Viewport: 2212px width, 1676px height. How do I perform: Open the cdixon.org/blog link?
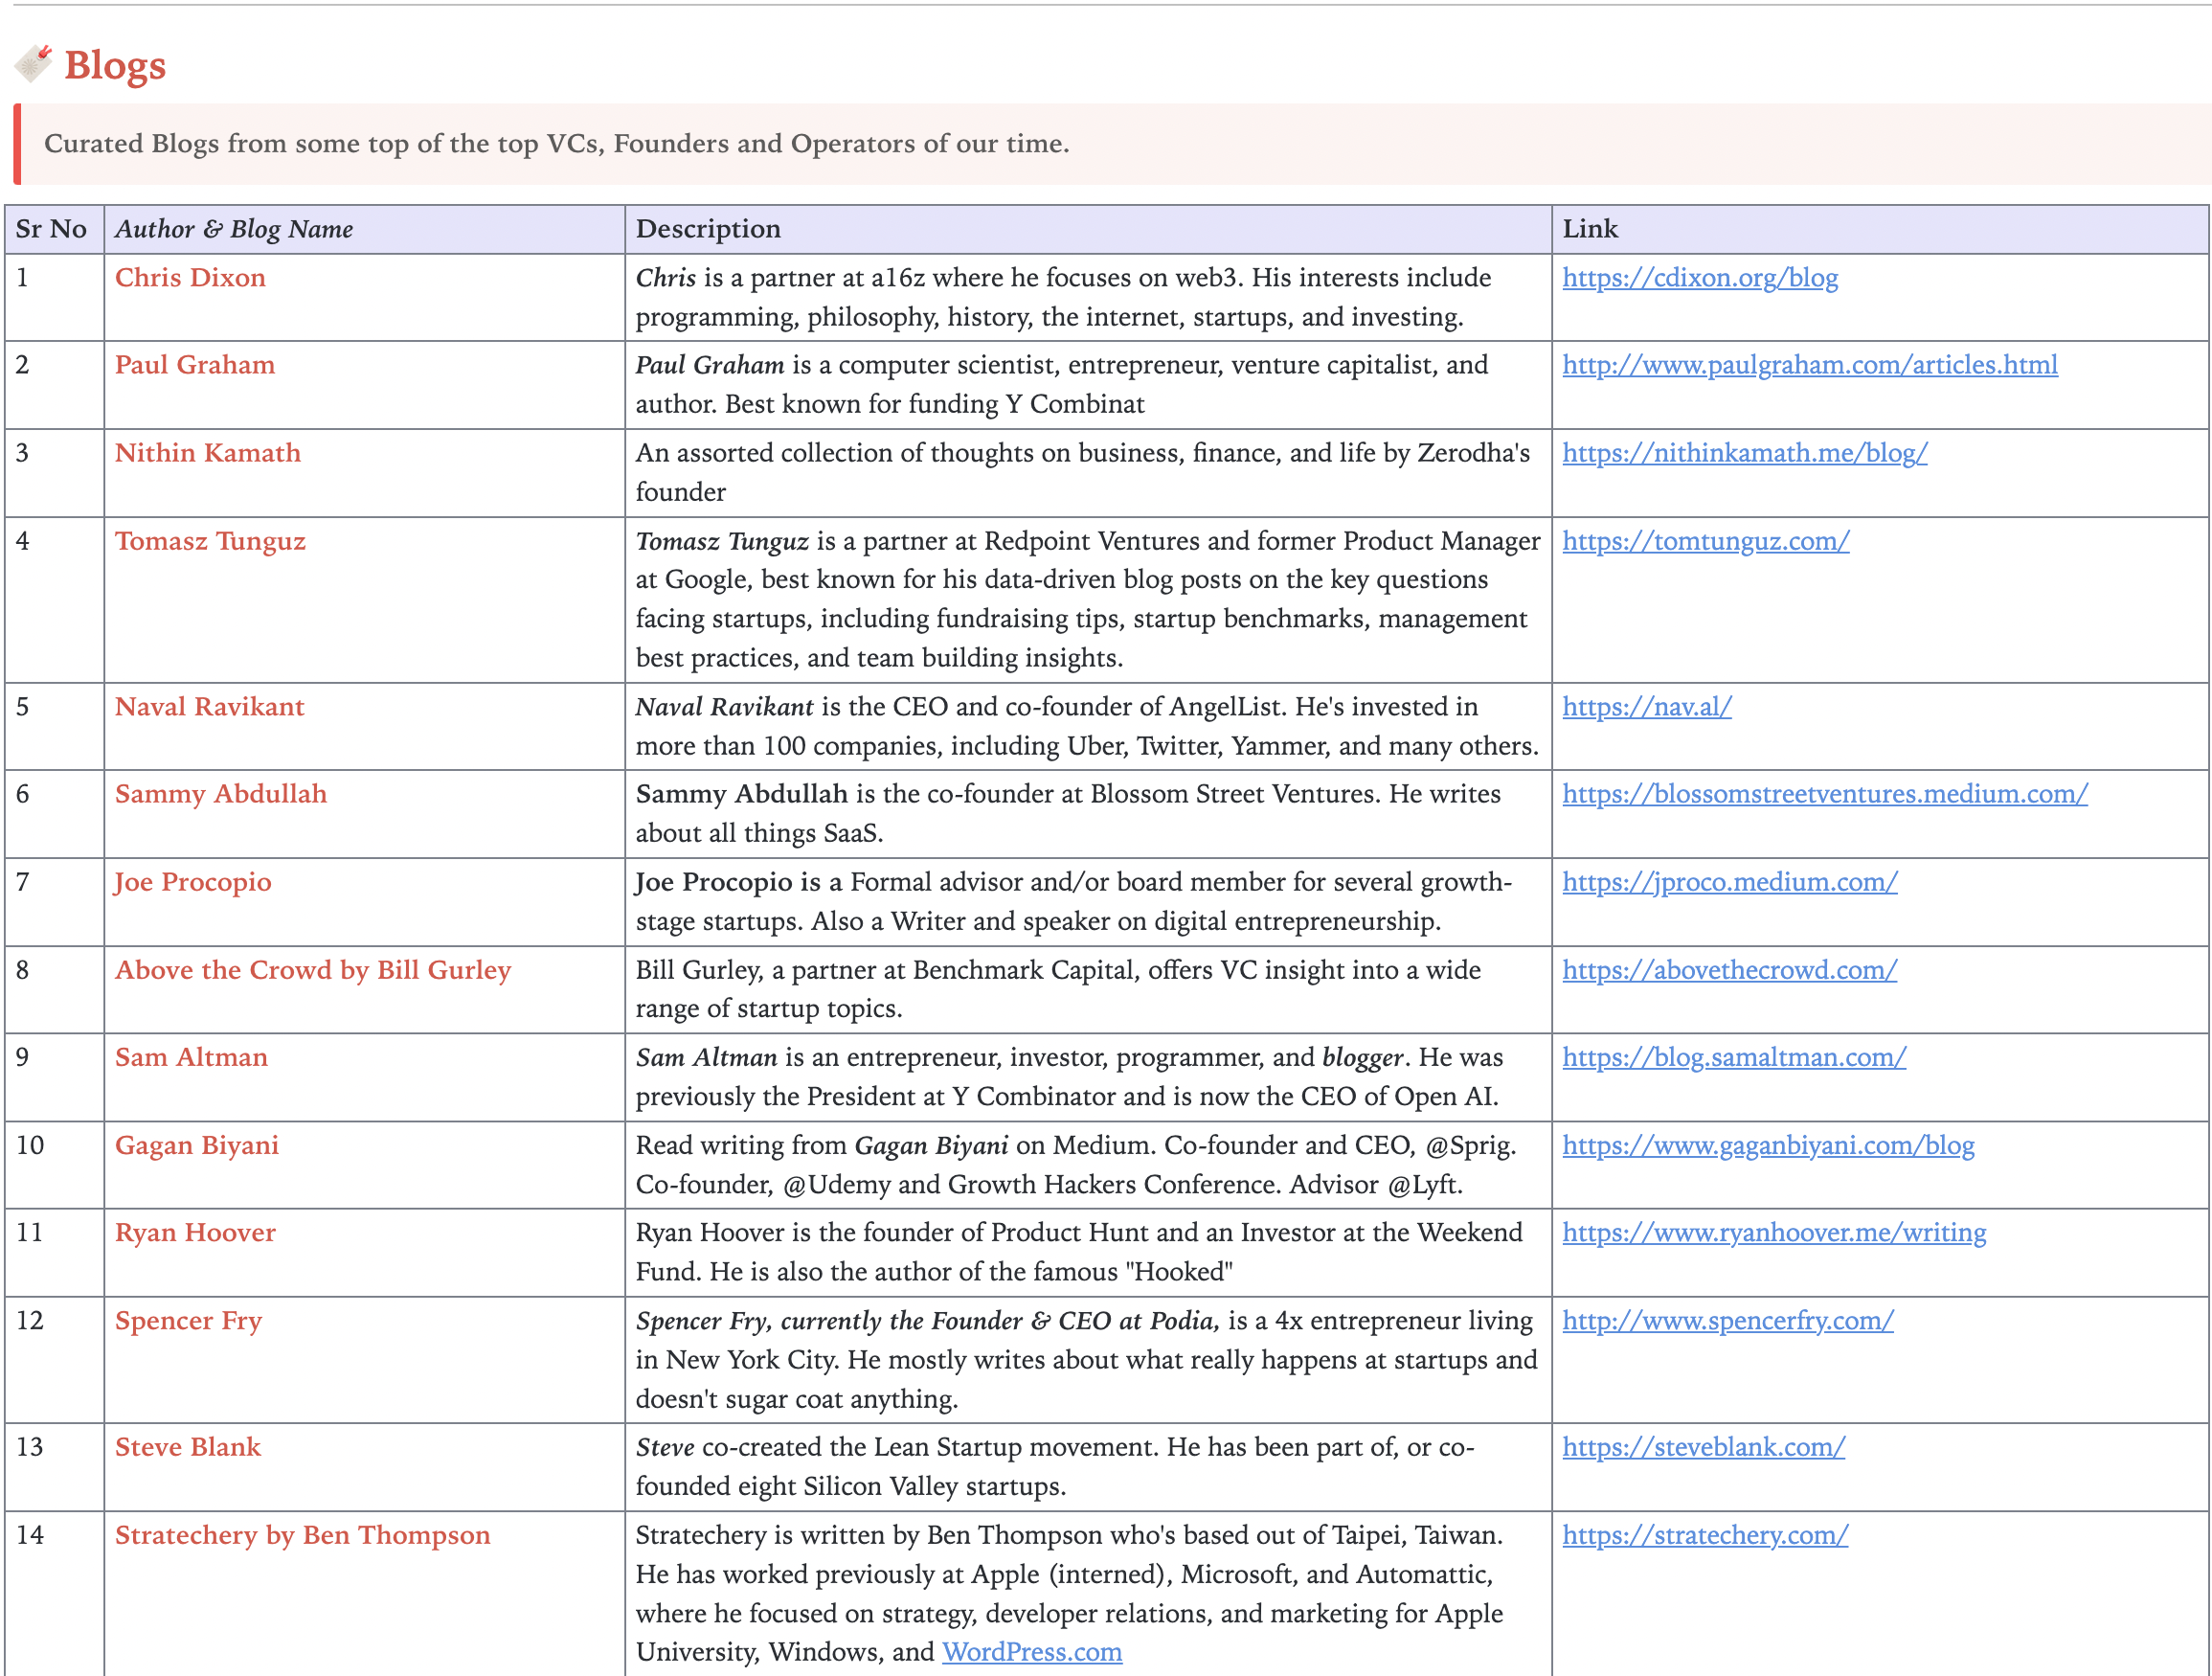click(x=1700, y=277)
